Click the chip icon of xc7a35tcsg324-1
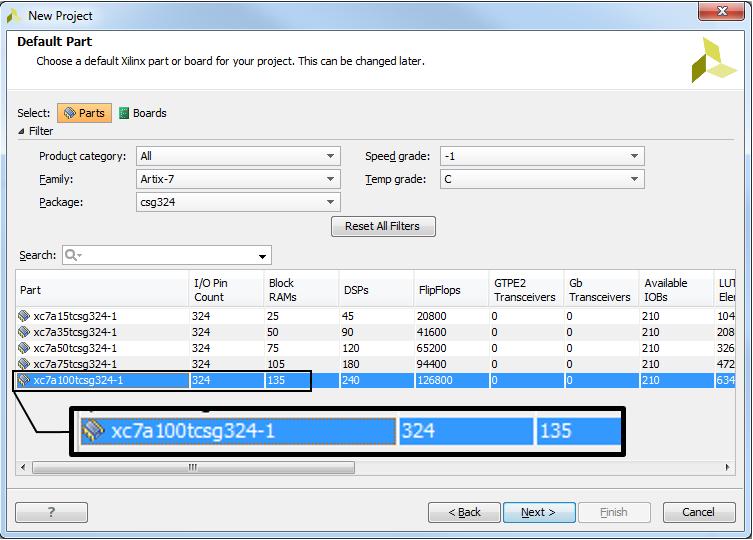Image resolution: width=753 pixels, height=540 pixels. tap(24, 332)
